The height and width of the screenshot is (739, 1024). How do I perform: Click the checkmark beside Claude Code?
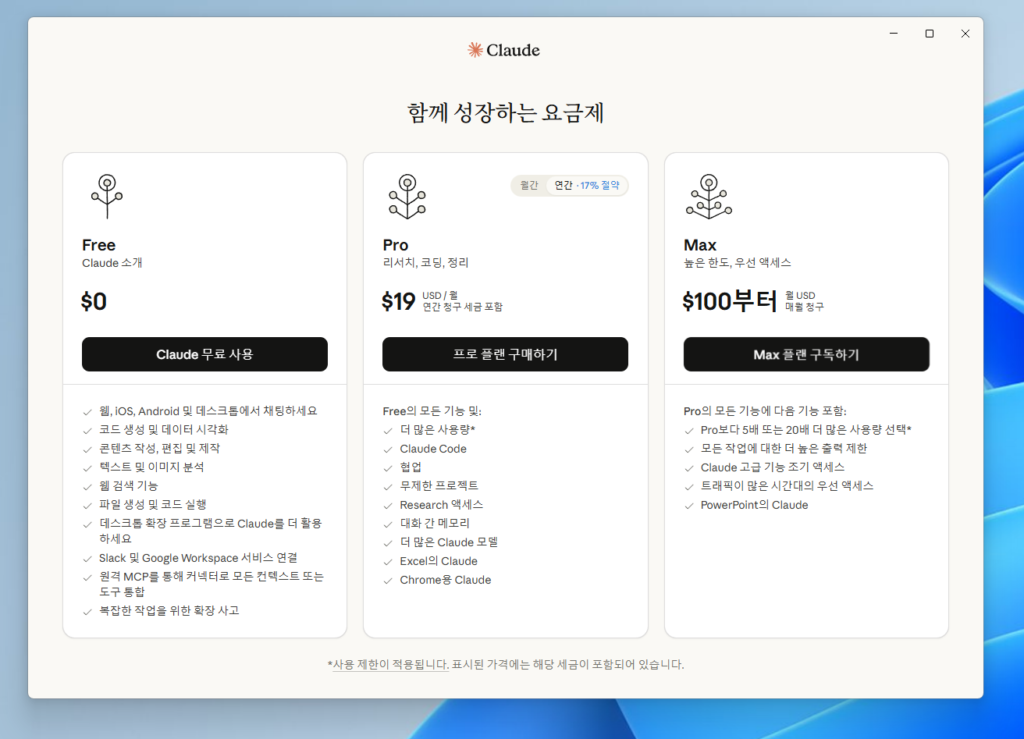pyautogui.click(x=389, y=449)
